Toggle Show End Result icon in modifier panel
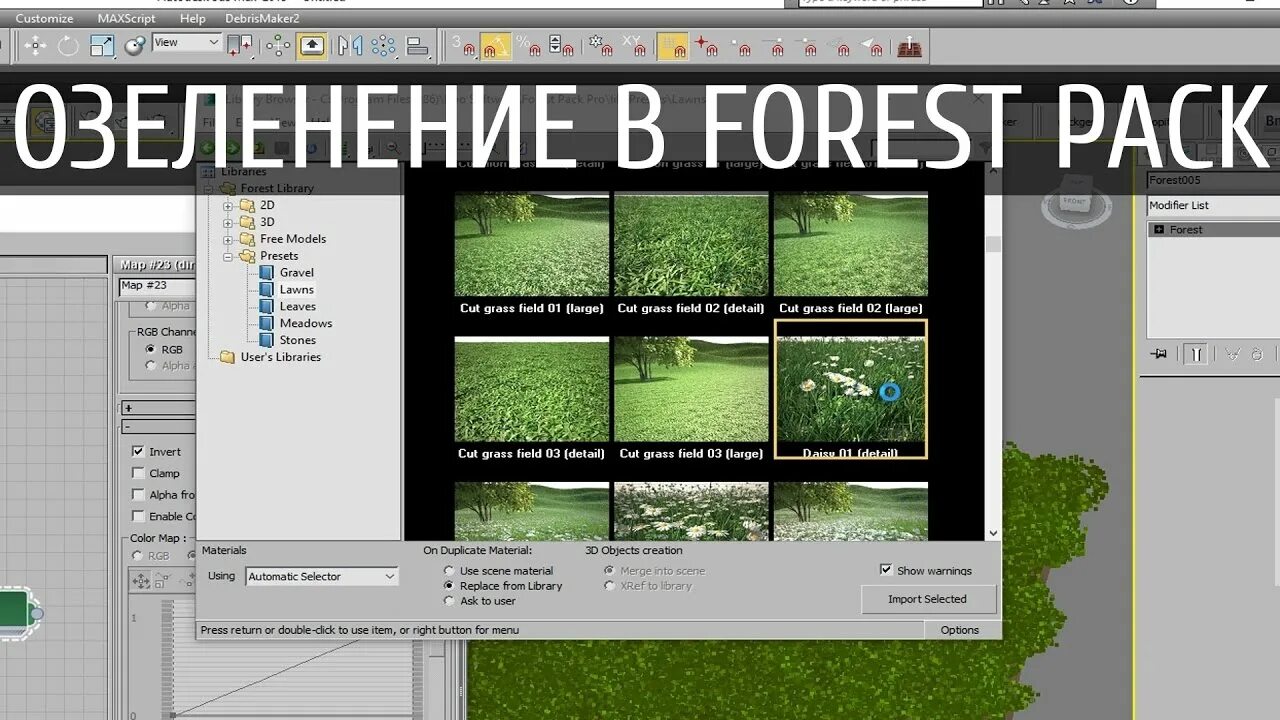Screen dimensions: 1280x720 click(x=1196, y=354)
